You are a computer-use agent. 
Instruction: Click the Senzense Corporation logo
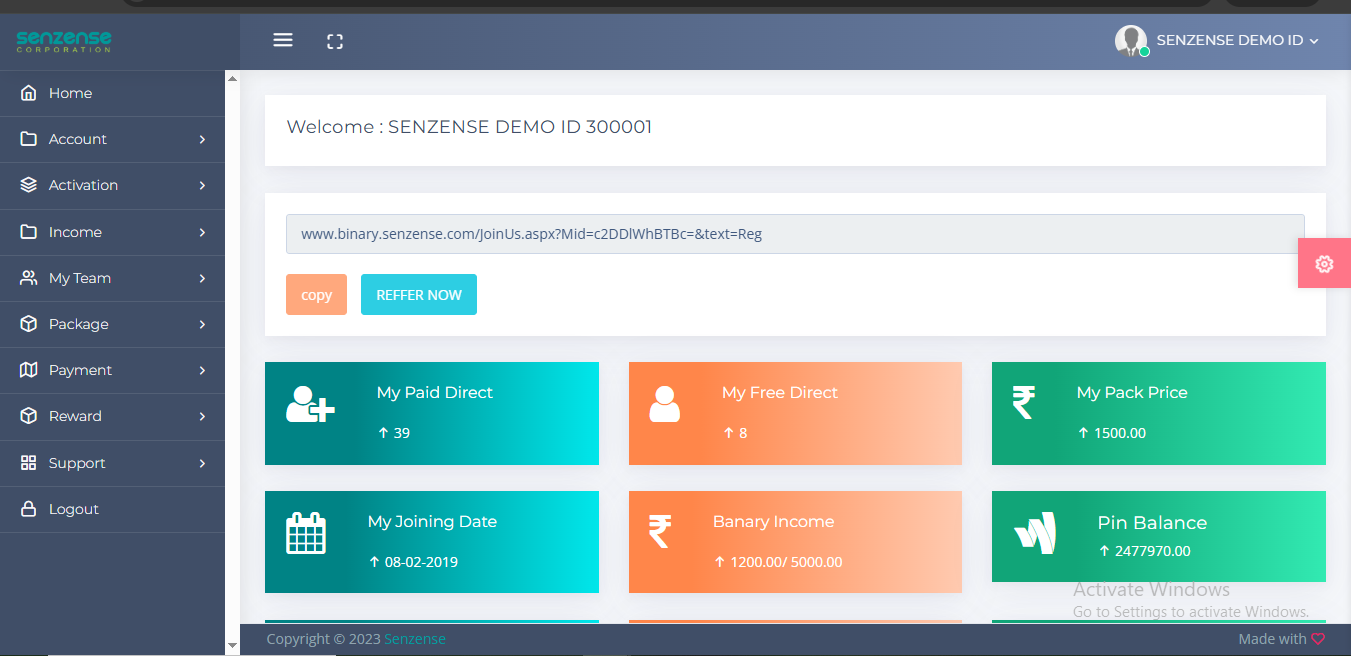[x=64, y=41]
